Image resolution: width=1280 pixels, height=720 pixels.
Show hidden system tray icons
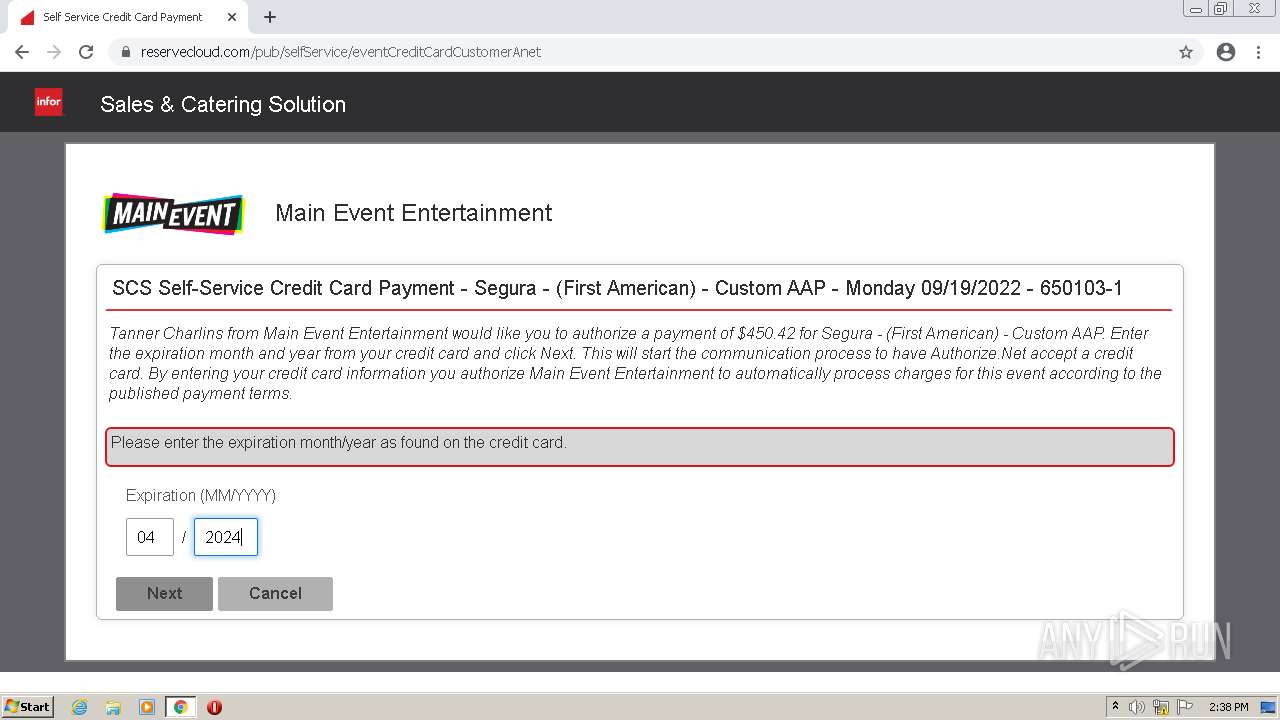1116,707
